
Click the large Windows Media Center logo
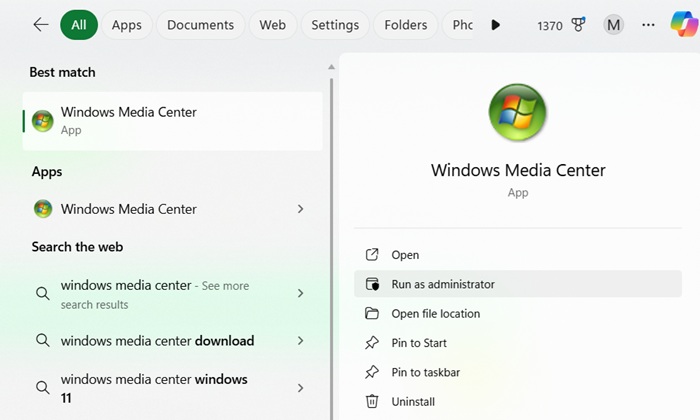[x=517, y=112]
